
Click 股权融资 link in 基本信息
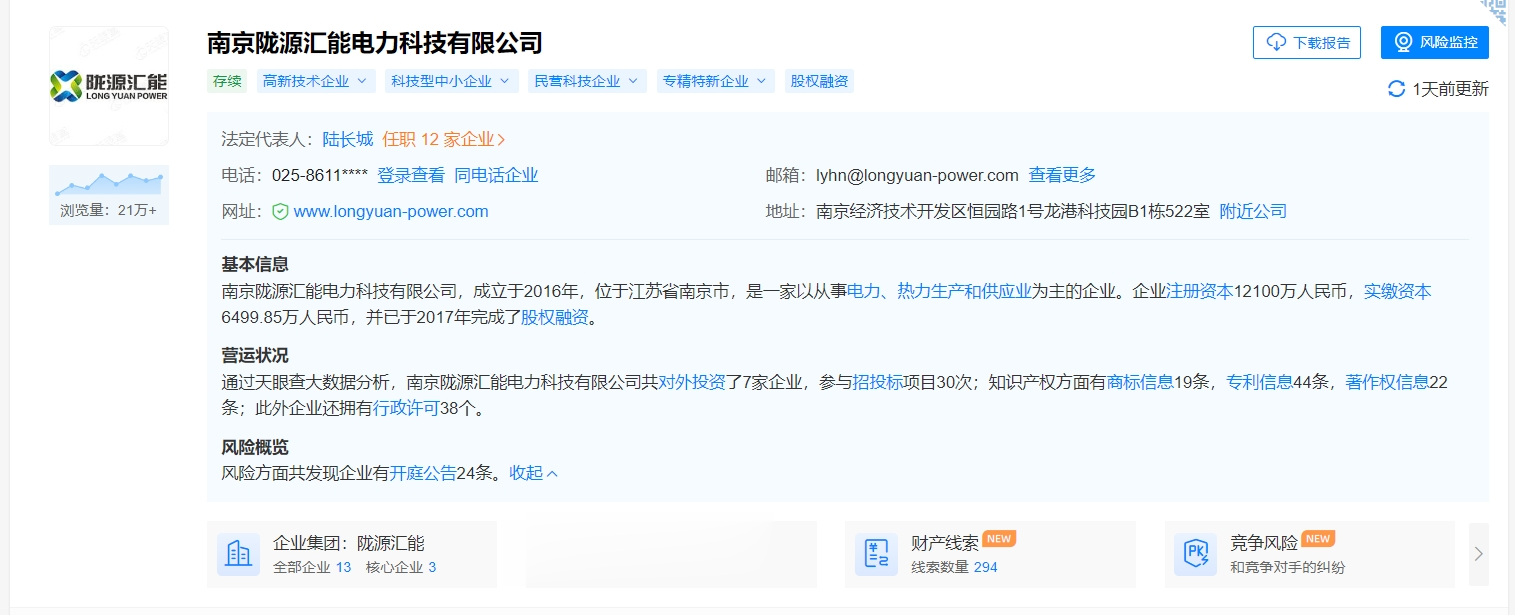click(555, 318)
